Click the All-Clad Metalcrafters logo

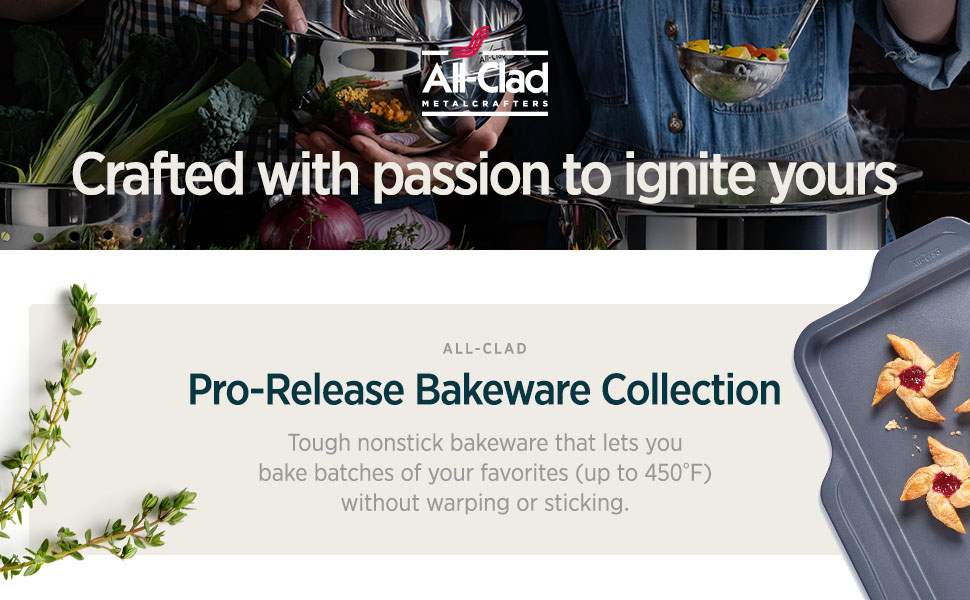pyautogui.click(x=484, y=71)
